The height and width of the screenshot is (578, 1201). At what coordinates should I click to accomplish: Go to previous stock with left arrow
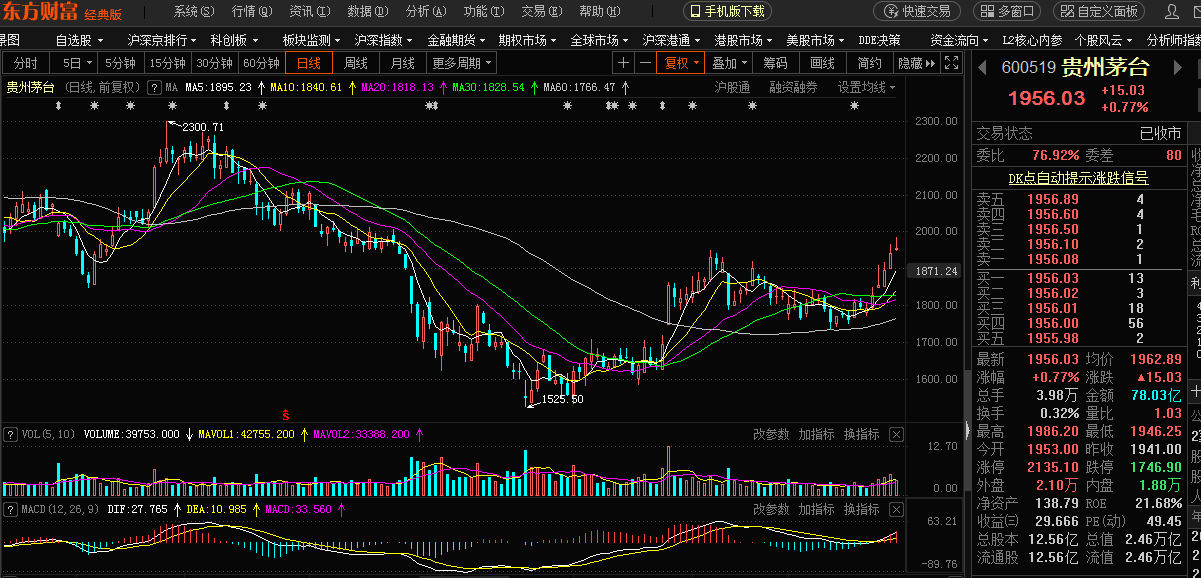[983, 68]
